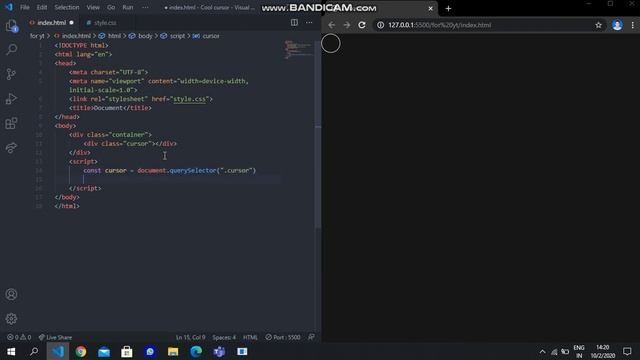
Task: Switch to the index.html editor tab
Action: (51, 23)
